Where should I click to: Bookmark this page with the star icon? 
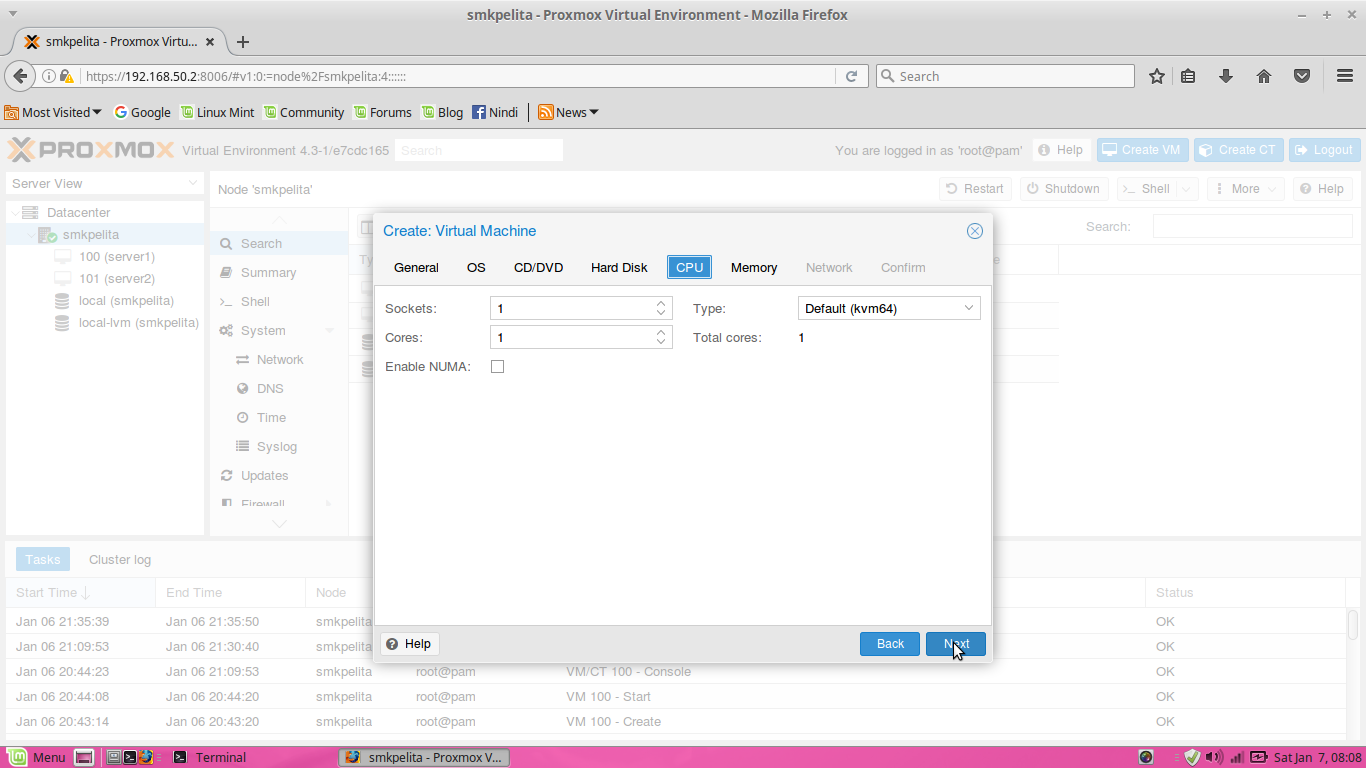(x=1157, y=76)
